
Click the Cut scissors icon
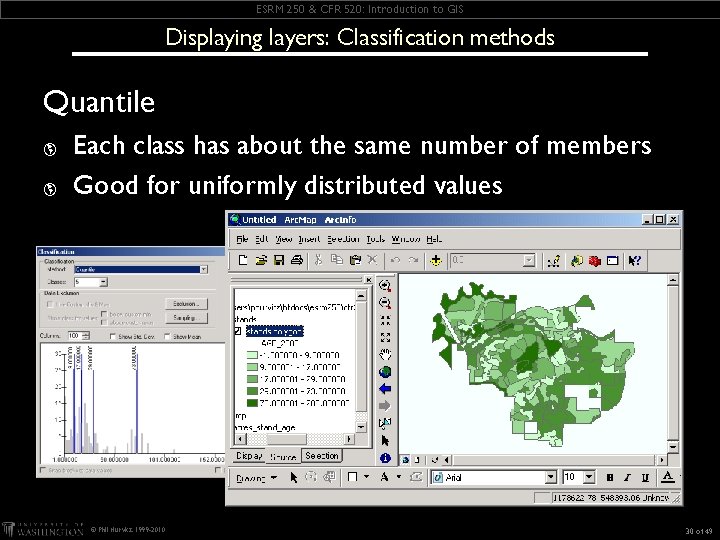(318, 260)
